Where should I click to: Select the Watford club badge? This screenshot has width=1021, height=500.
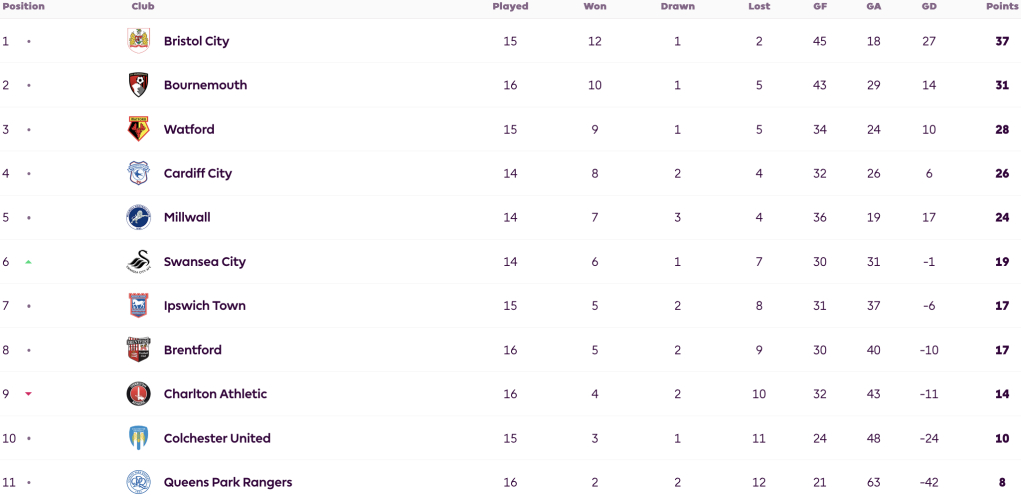(138, 130)
